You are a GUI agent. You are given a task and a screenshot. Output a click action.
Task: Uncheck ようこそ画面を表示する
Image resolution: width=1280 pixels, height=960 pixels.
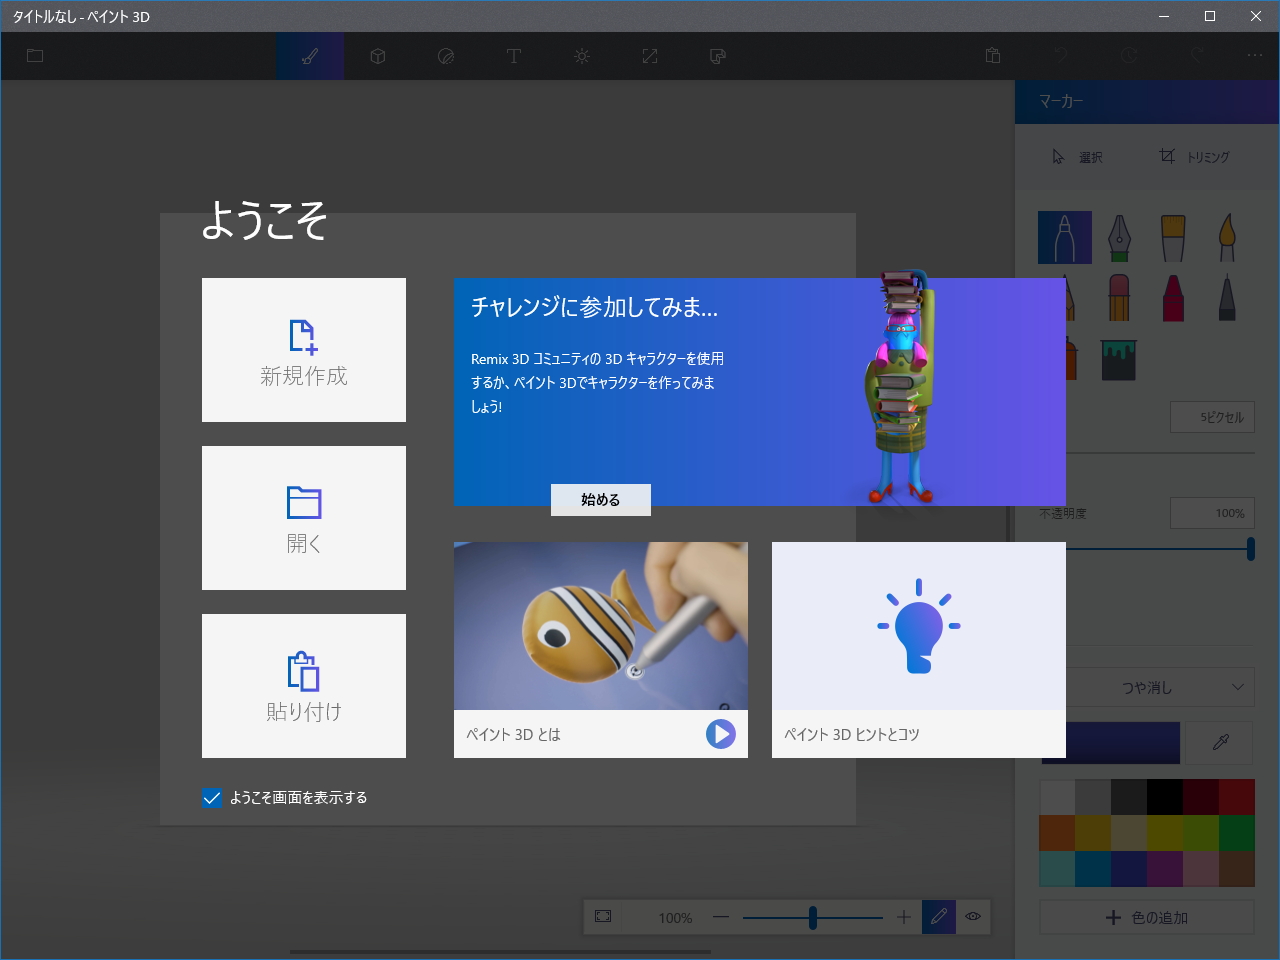click(x=211, y=797)
